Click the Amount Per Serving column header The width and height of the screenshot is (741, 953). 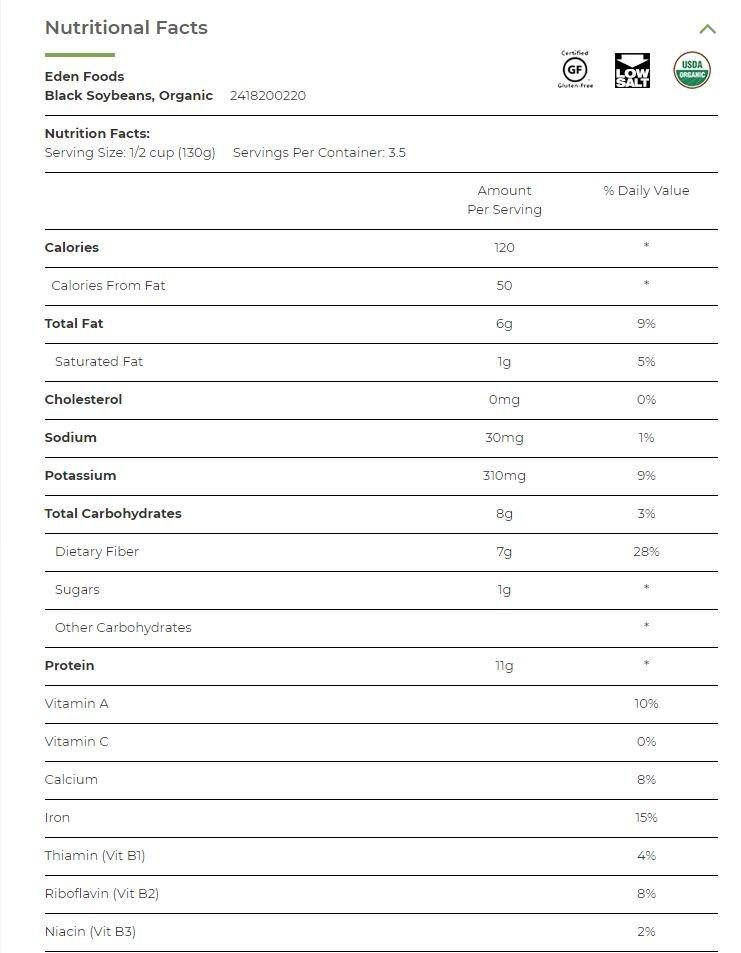pyautogui.click(x=504, y=200)
